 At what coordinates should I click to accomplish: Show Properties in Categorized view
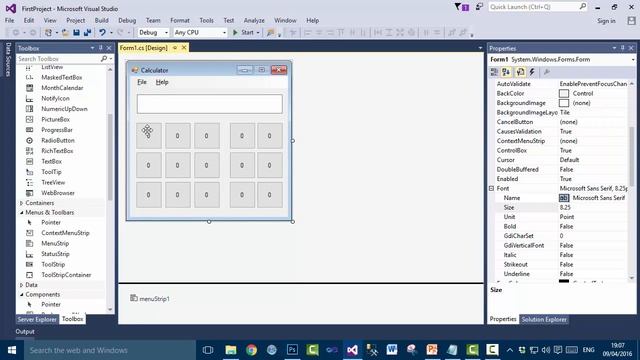494,72
